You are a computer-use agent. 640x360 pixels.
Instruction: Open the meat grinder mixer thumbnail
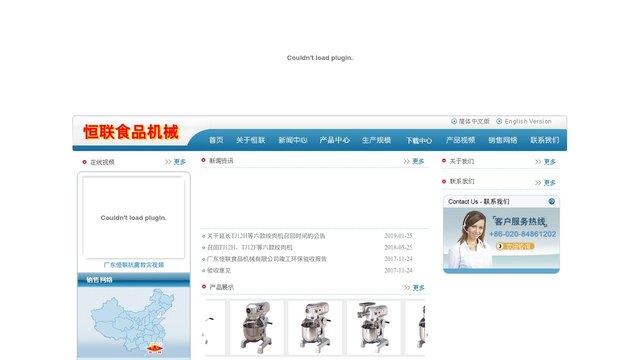tap(373, 327)
